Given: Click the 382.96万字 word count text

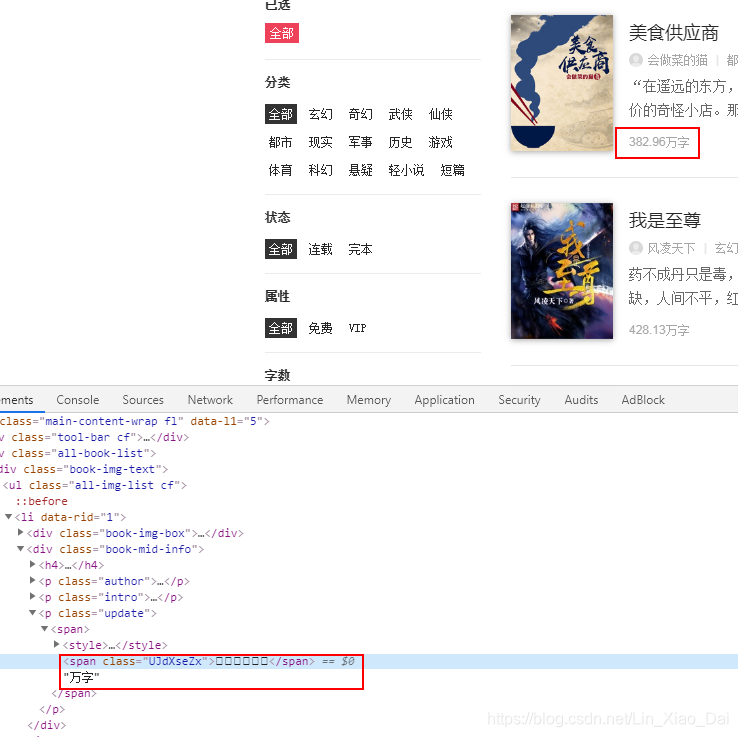Looking at the screenshot, I should tap(659, 142).
